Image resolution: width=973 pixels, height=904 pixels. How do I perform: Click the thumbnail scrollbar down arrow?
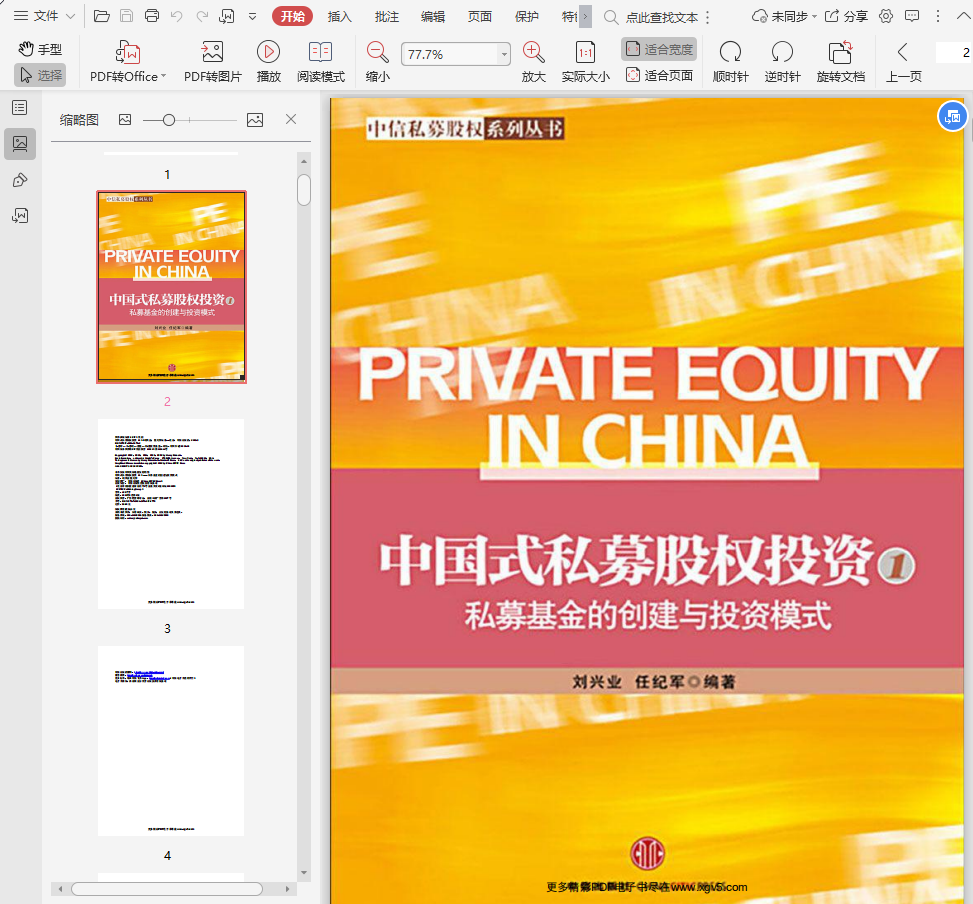tap(304, 872)
